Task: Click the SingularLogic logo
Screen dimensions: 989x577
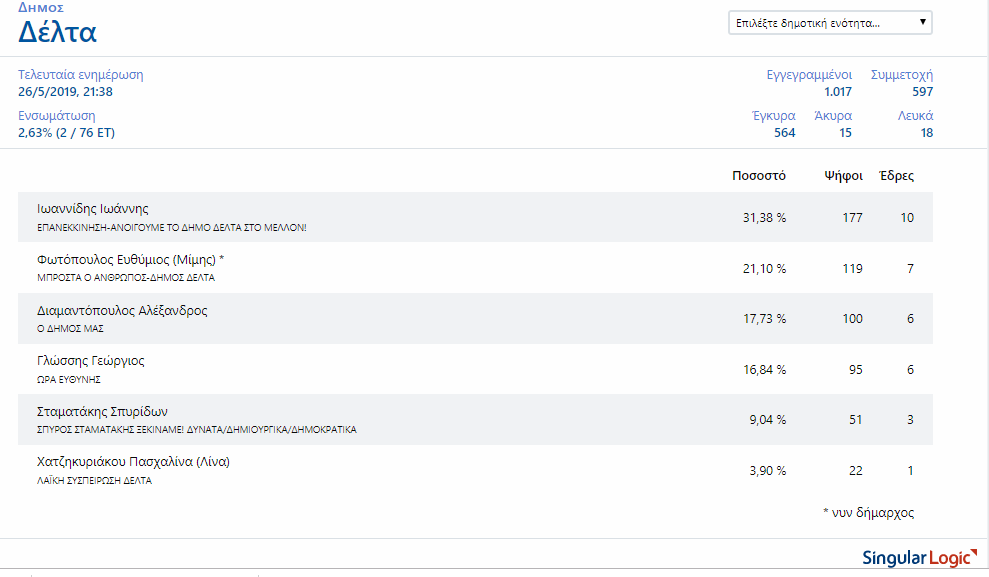Action: [x=919, y=557]
